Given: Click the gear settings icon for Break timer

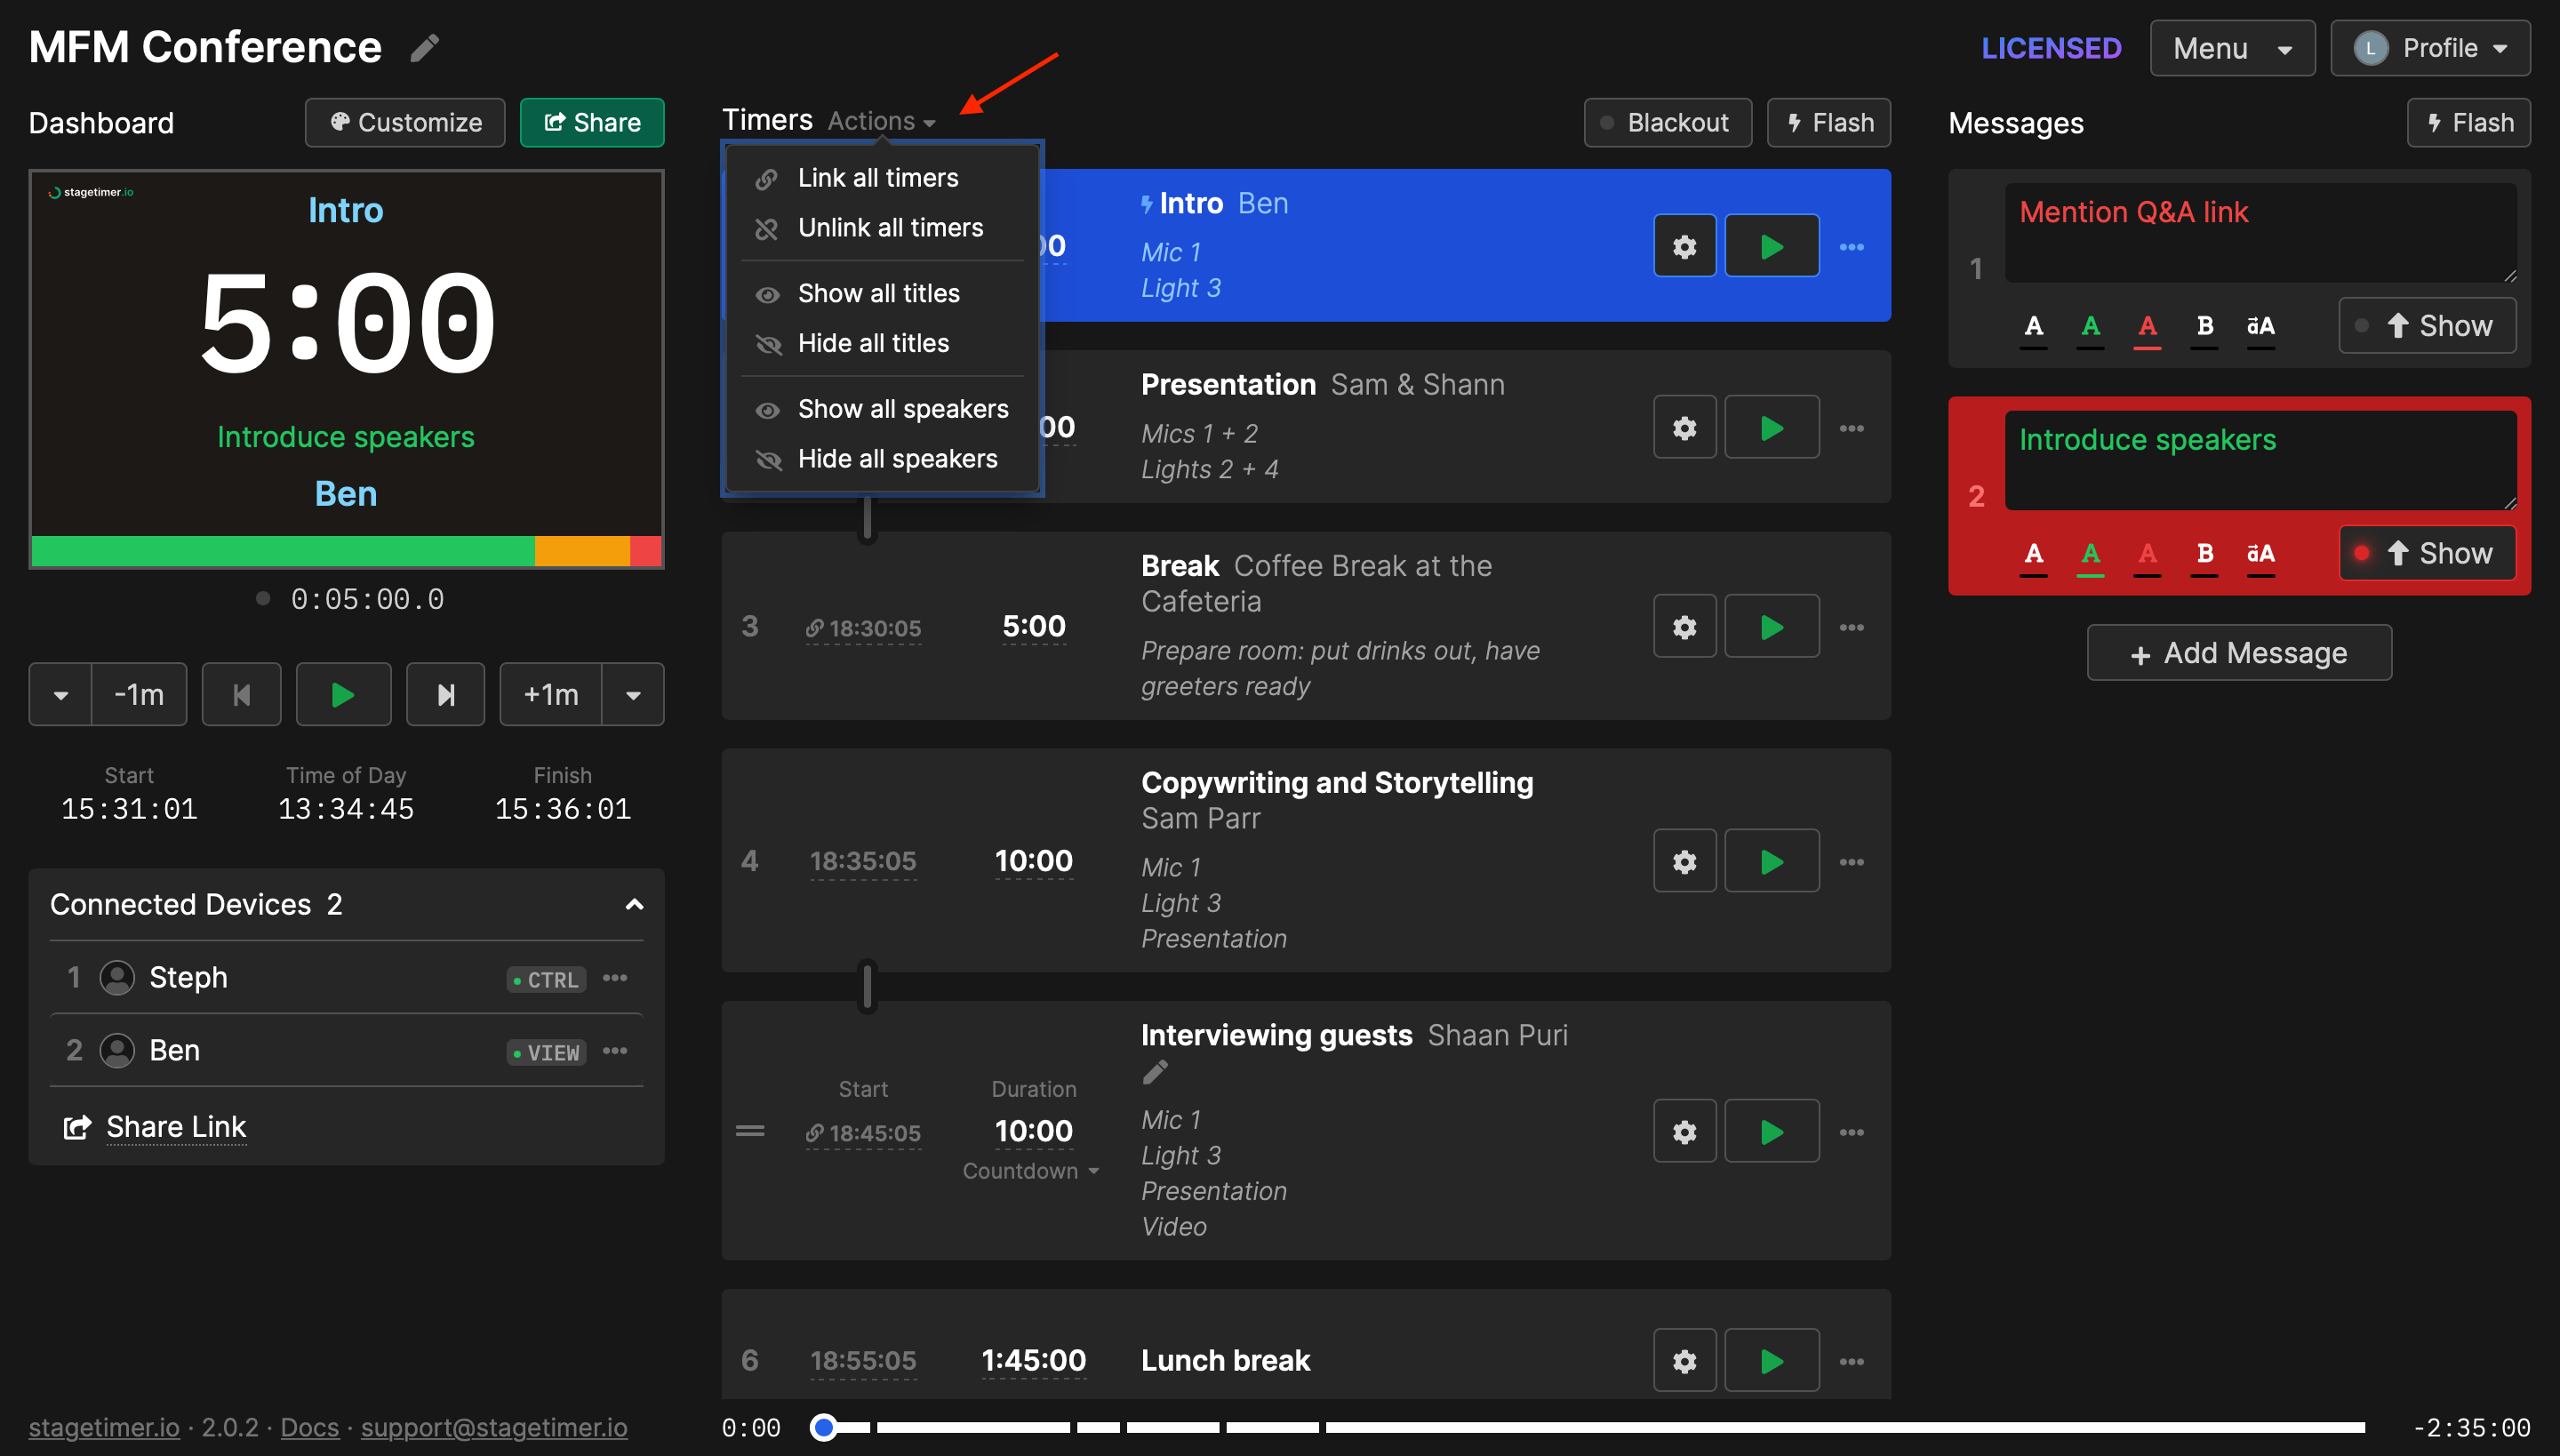Looking at the screenshot, I should (1684, 624).
